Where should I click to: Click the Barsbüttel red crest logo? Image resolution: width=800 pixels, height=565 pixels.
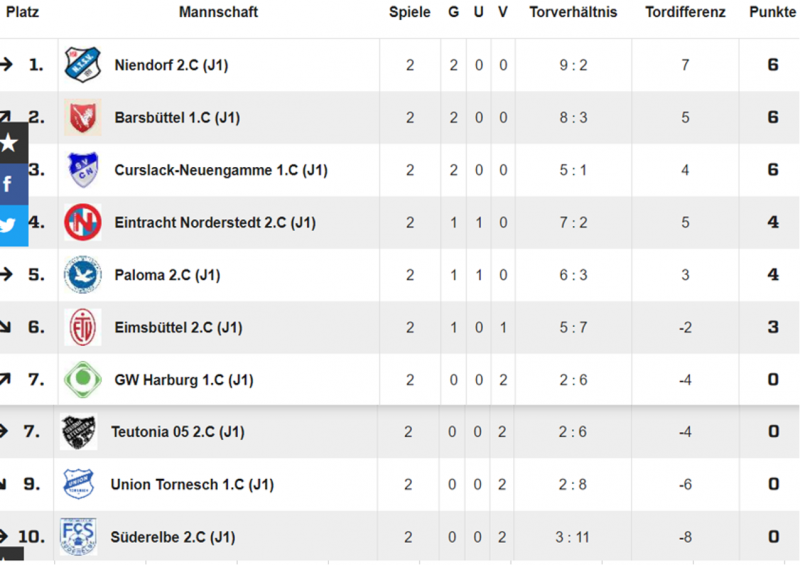[x=83, y=117]
